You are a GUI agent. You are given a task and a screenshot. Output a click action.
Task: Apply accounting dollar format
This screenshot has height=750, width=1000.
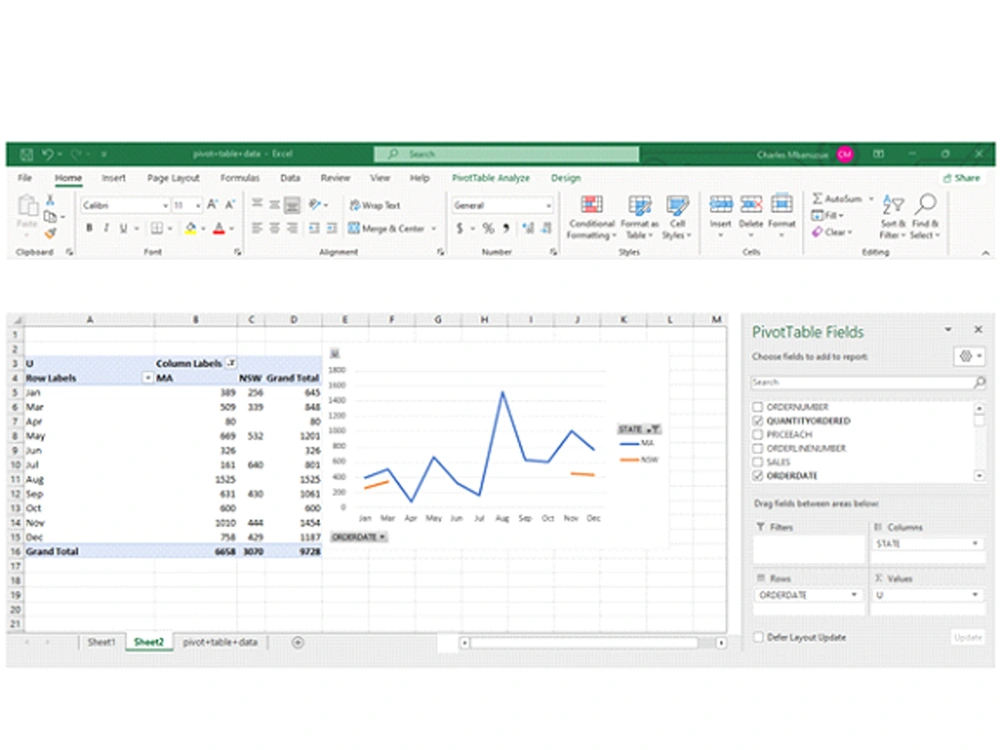[x=460, y=228]
